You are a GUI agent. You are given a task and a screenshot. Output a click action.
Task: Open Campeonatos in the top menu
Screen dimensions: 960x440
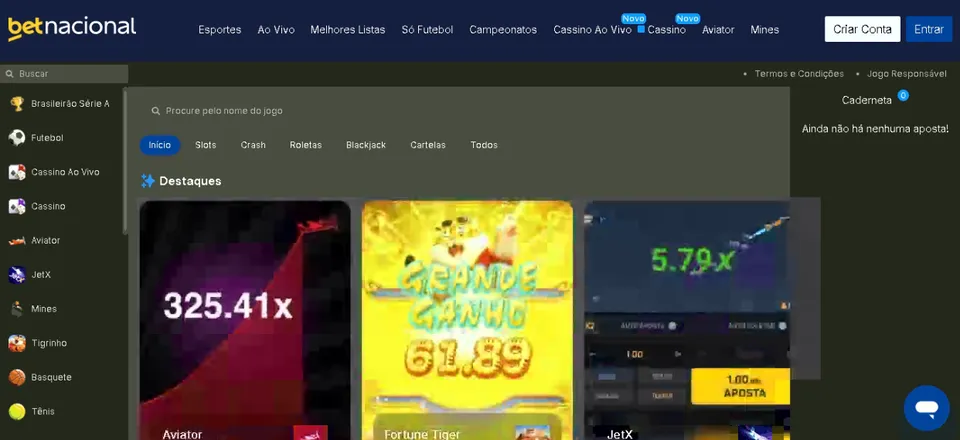tap(503, 29)
